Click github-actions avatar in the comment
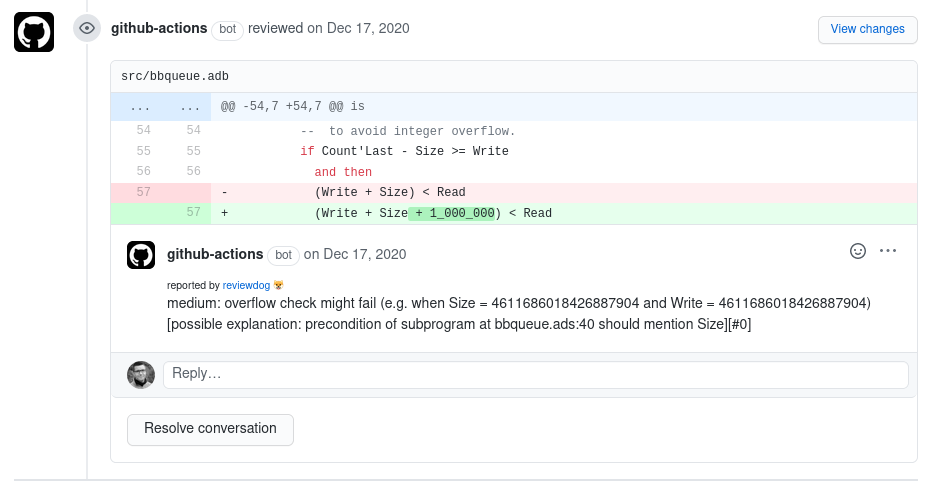933x494 pixels. [141, 255]
